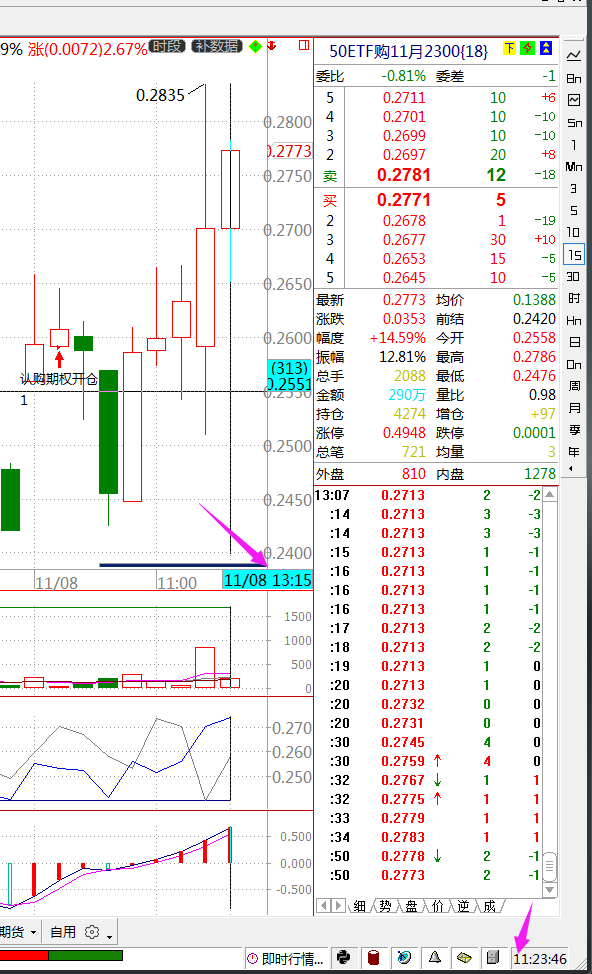Open the 价 tab under tick list

pos(437,906)
